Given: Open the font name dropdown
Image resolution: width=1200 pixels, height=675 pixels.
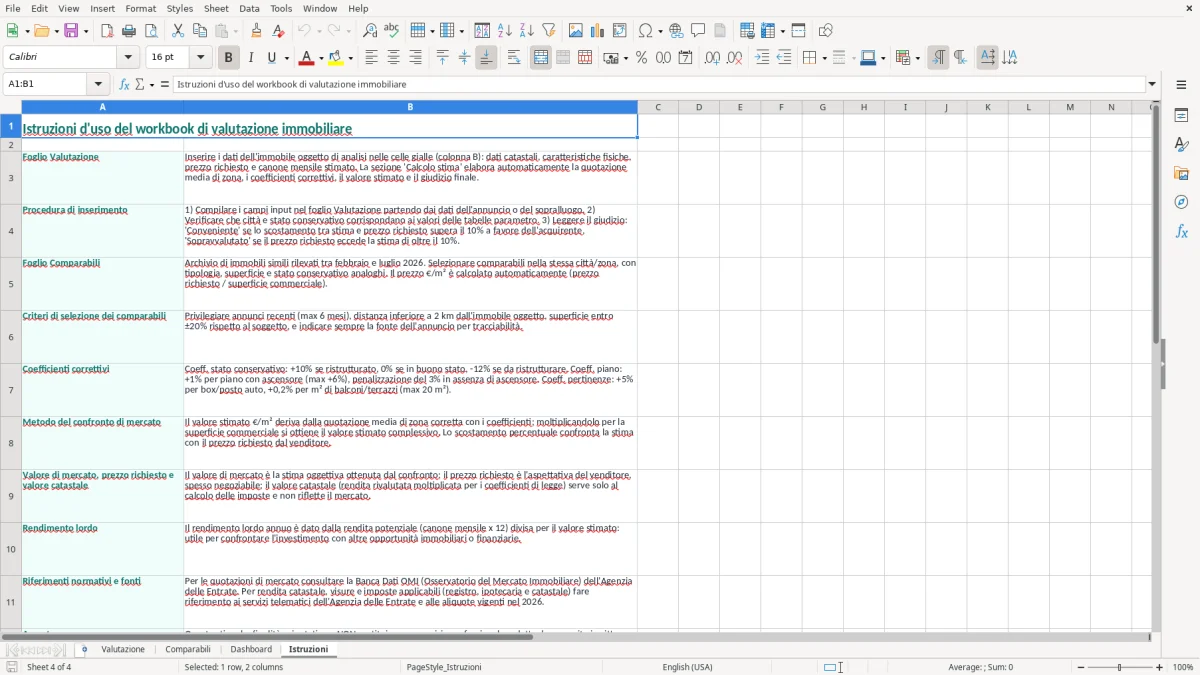Looking at the screenshot, I should (128, 58).
